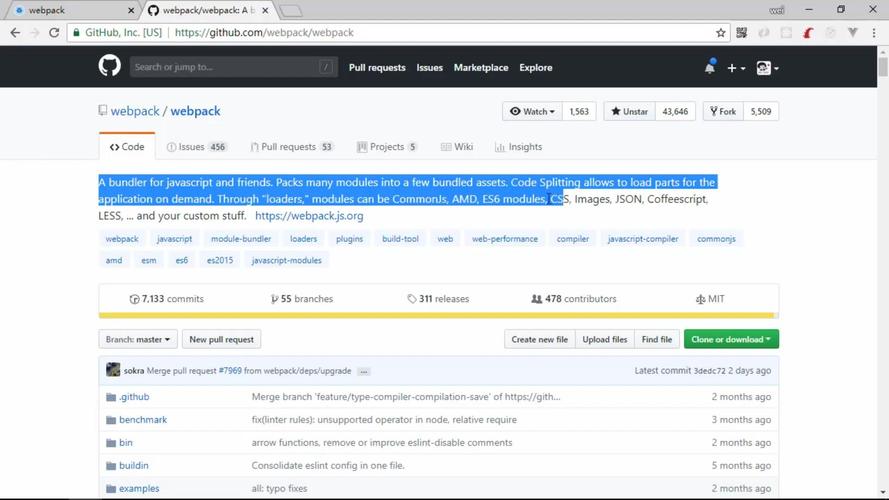Image resolution: width=889 pixels, height=500 pixels.
Task: Open the Chrome three-dot menu
Action: [874, 33]
